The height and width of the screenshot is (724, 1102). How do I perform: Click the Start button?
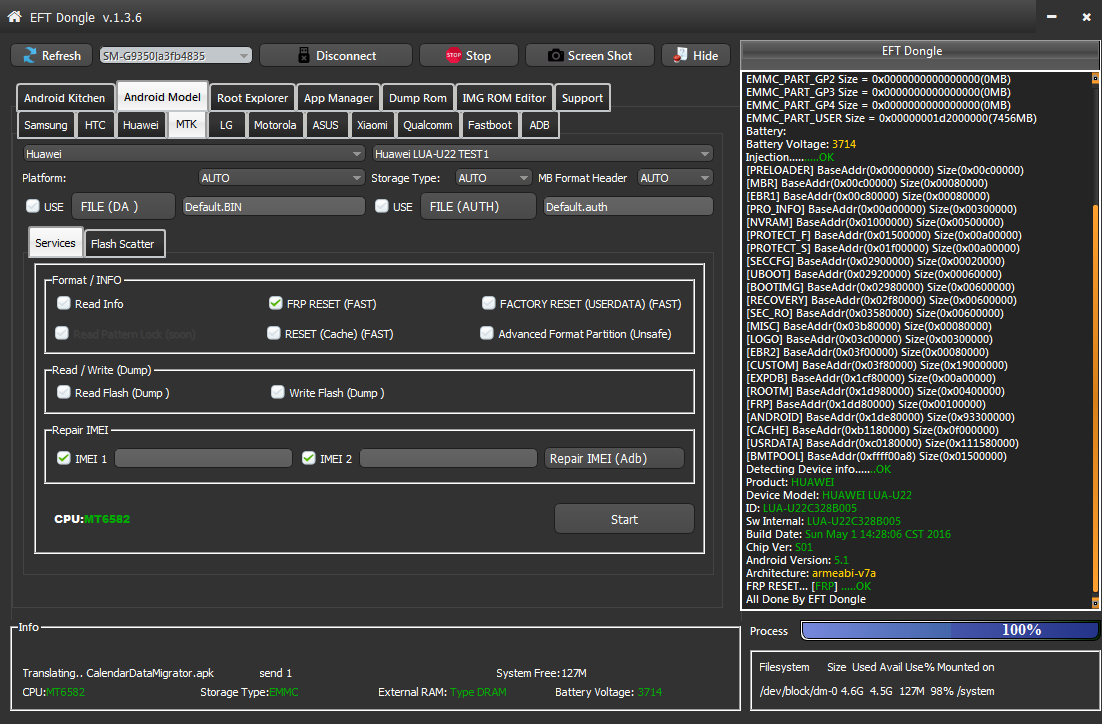(624, 519)
